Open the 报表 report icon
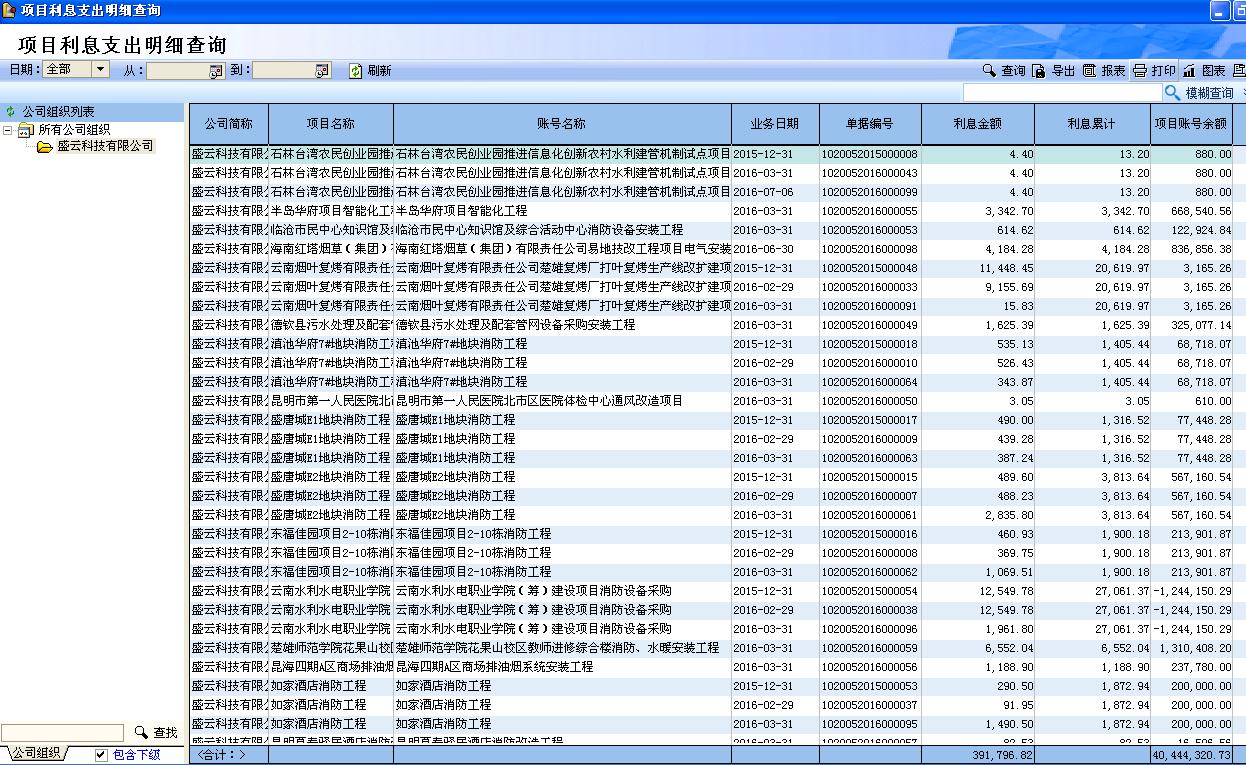1246x765 pixels. click(x=1089, y=71)
